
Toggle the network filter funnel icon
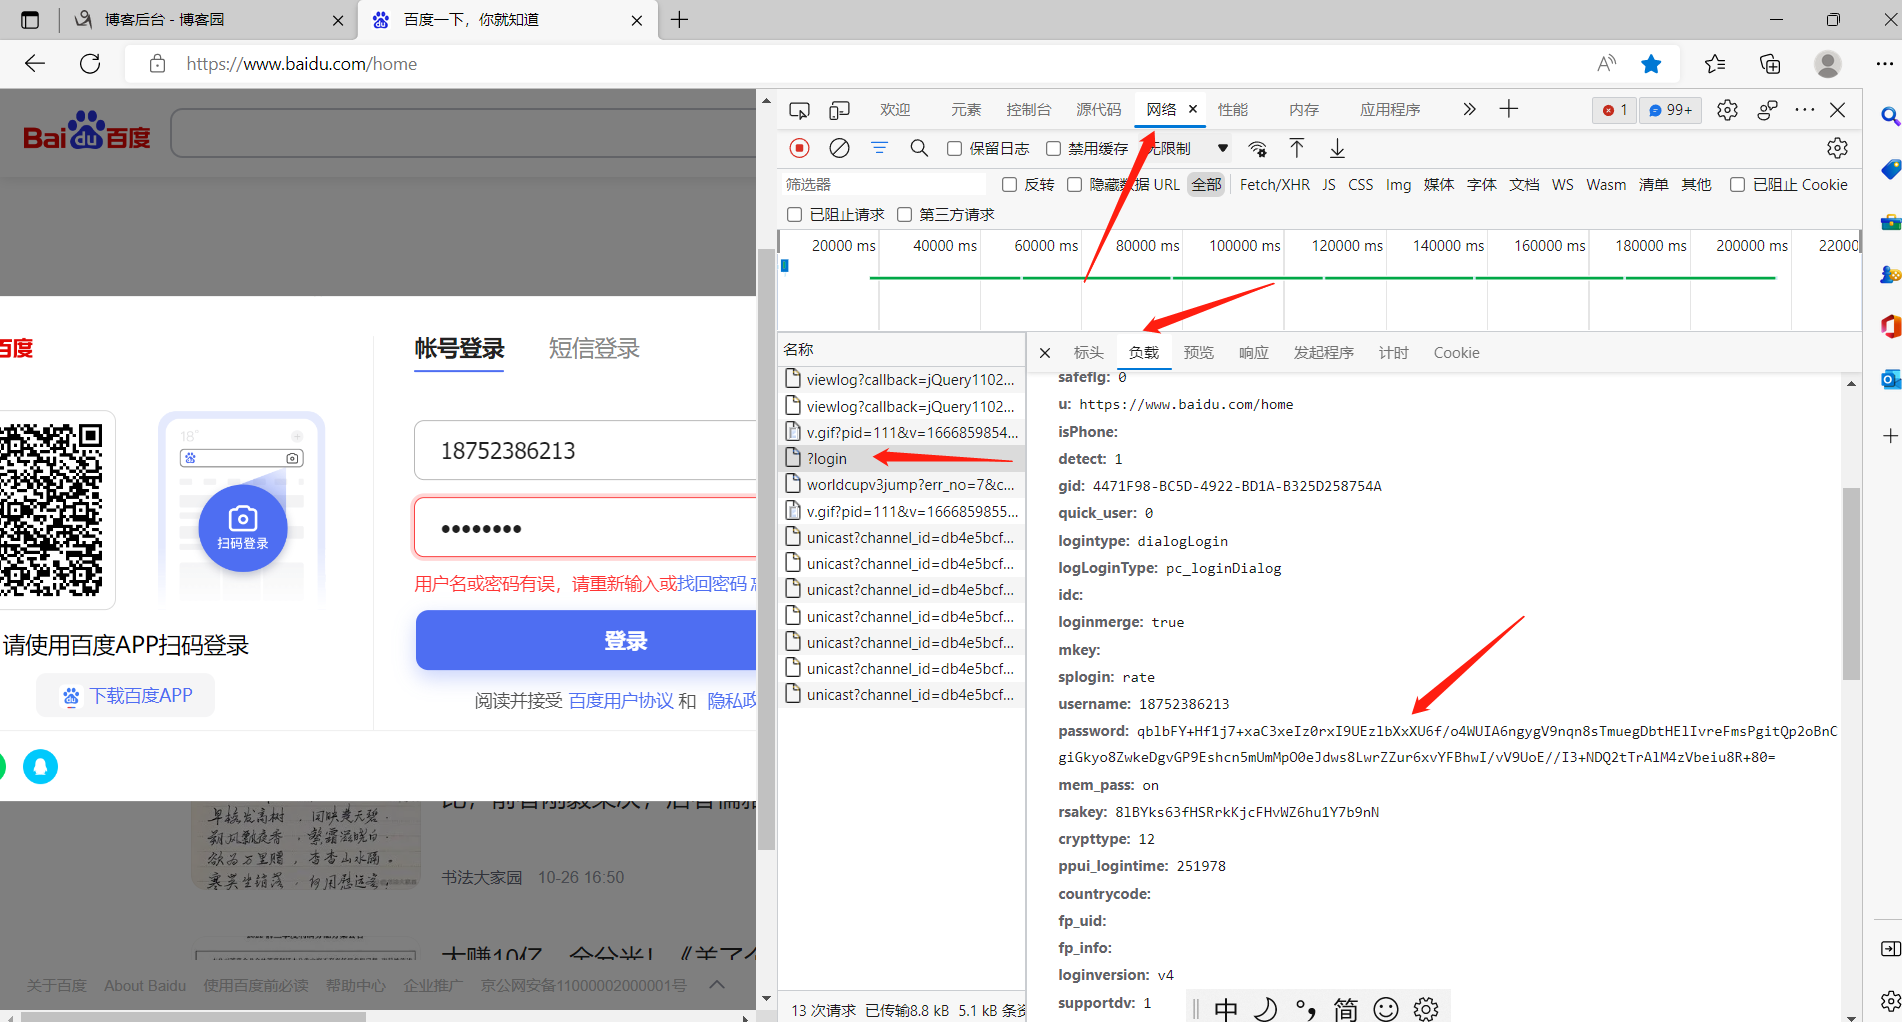879,148
